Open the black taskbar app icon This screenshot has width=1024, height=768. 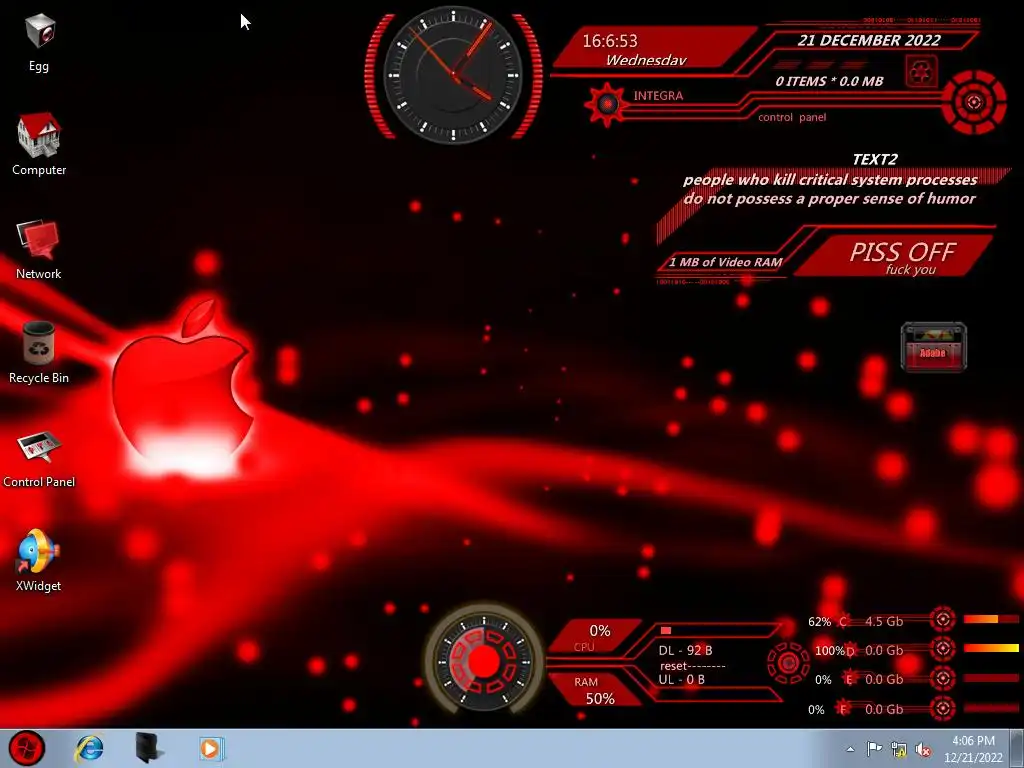click(x=149, y=748)
